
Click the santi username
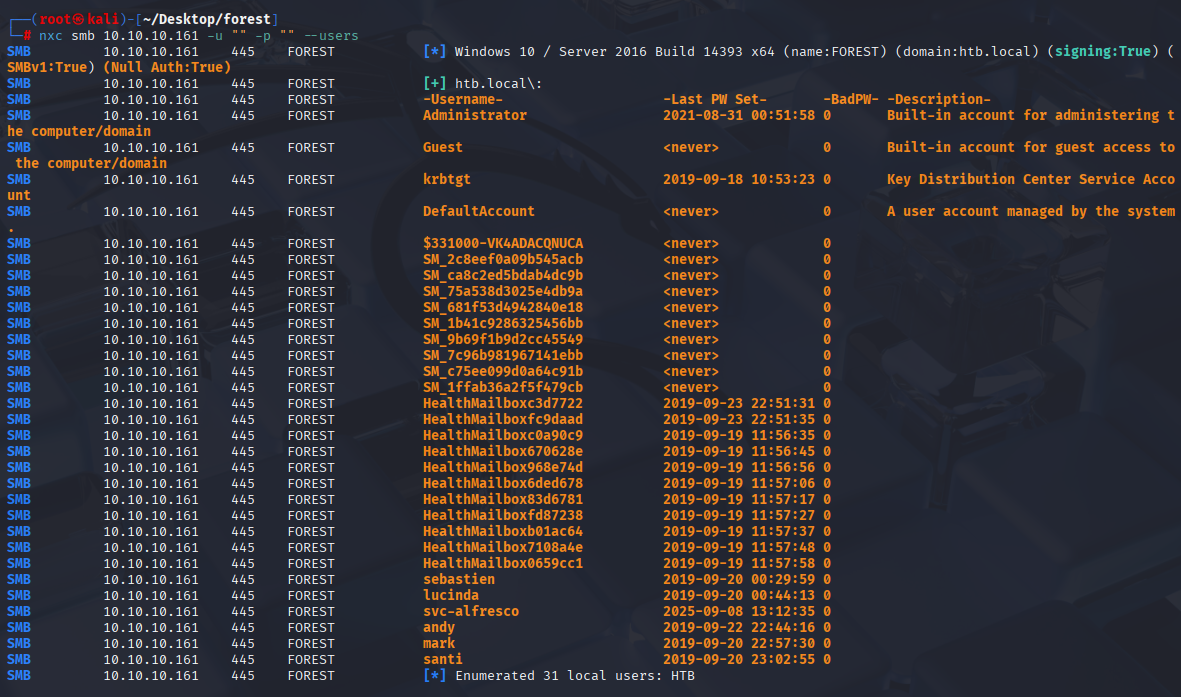point(442,659)
